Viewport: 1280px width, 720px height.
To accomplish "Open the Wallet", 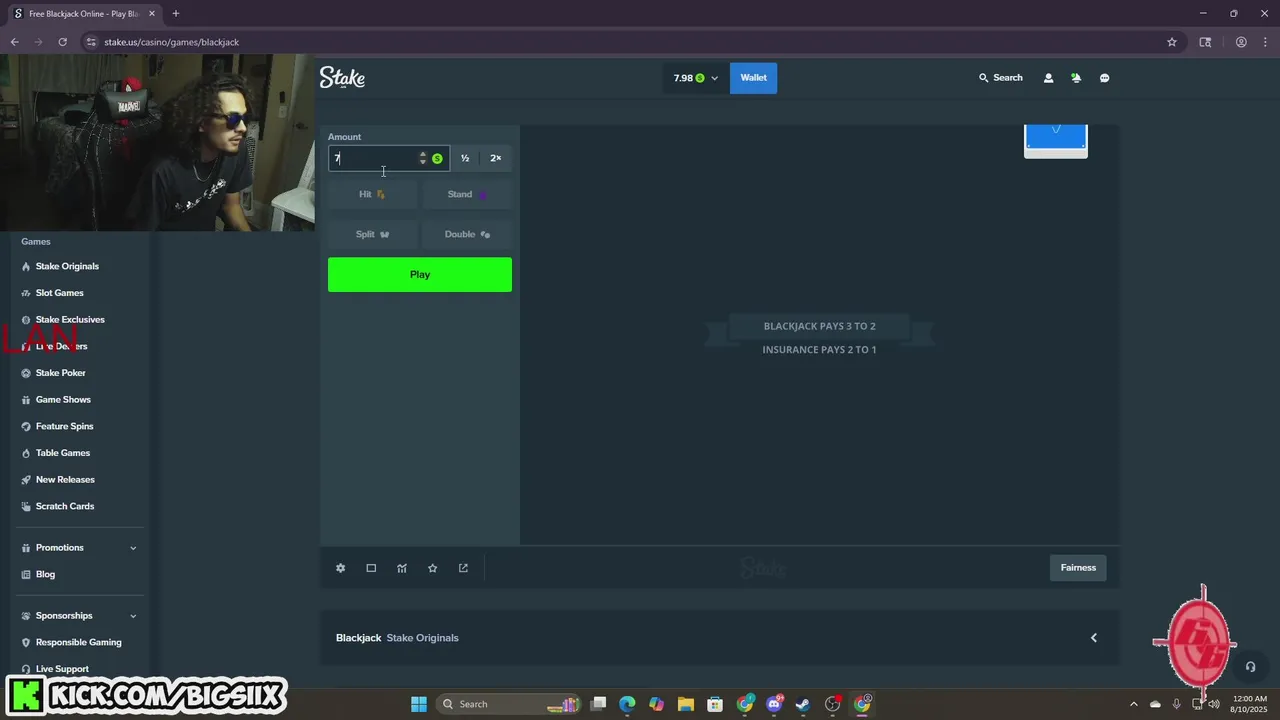I will [753, 78].
